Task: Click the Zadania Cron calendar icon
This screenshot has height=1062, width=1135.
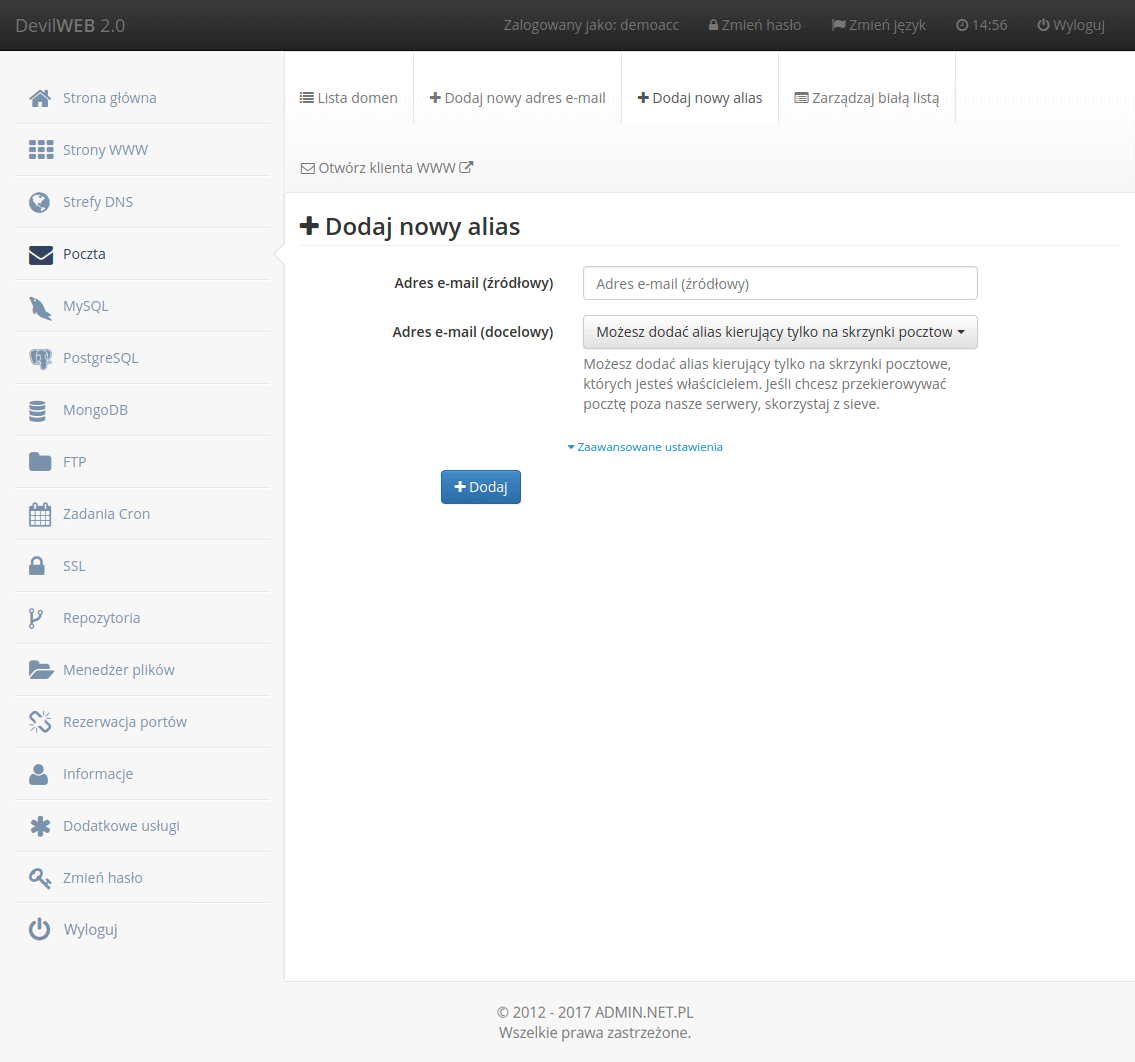Action: tap(40, 514)
